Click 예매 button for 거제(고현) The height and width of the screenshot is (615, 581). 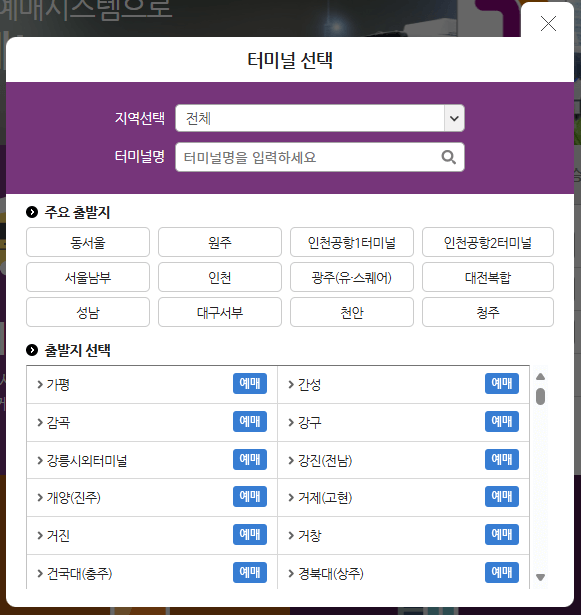tap(502, 497)
